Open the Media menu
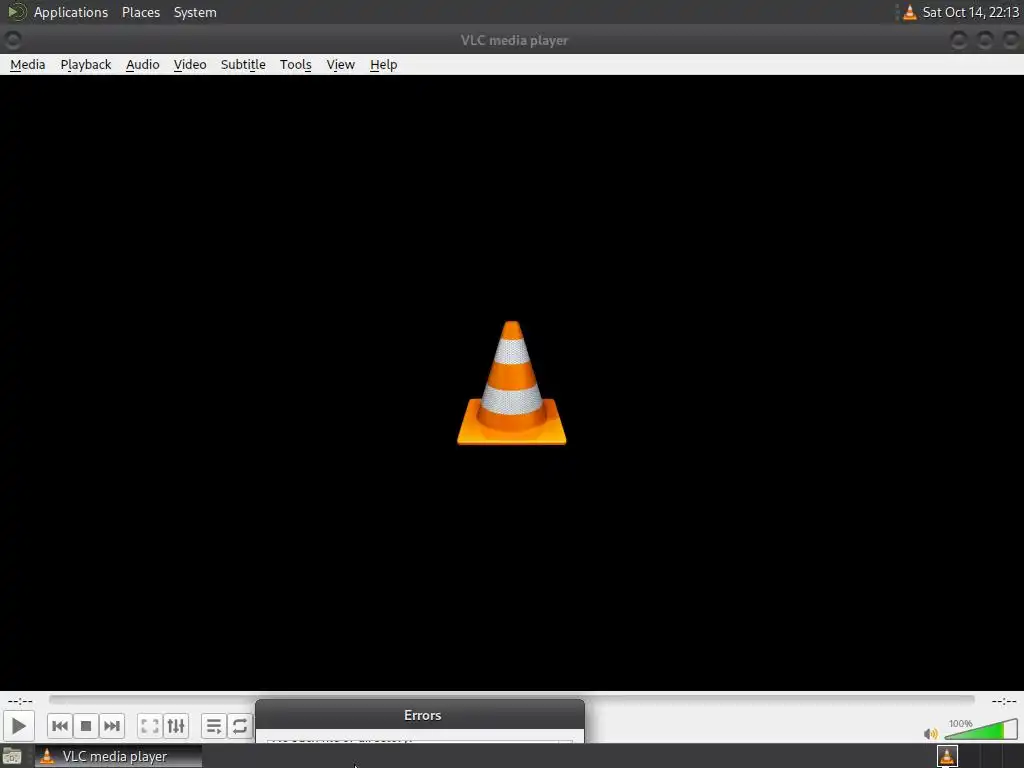 point(27,65)
